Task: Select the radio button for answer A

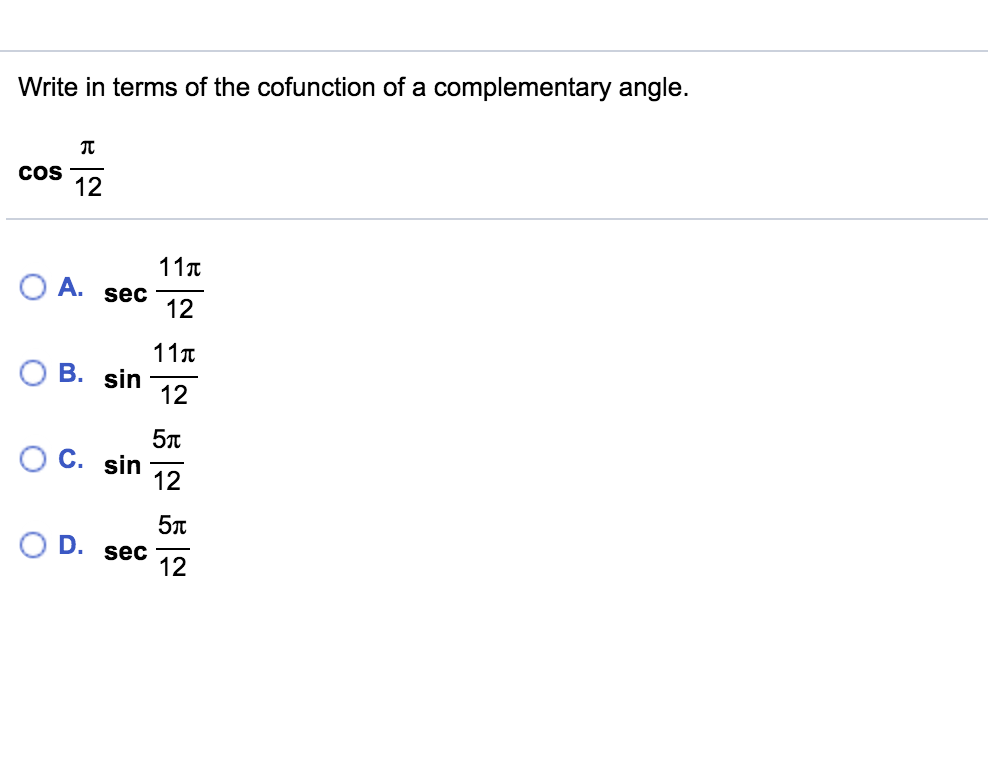Action: click(33, 287)
